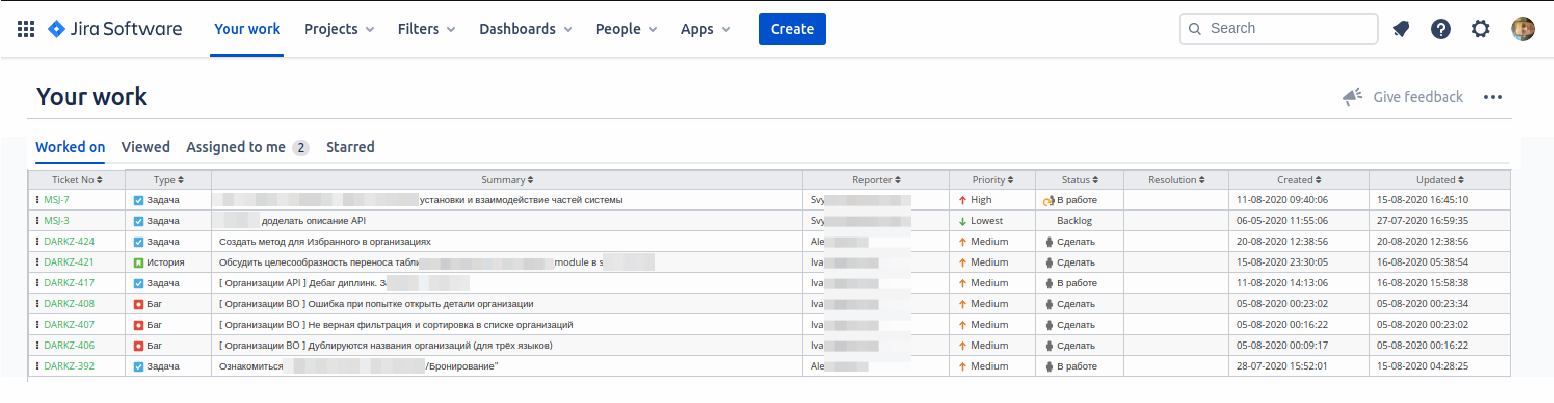Sort by the Ticket № column
The image size is (1554, 403).
pos(77,180)
